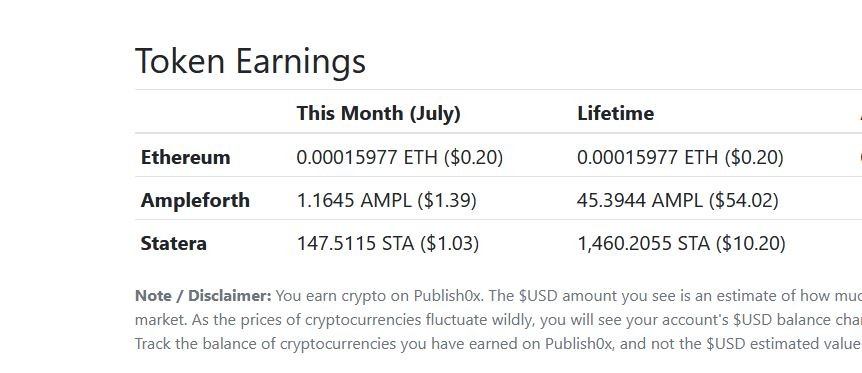
Task: Click the Statera row label
Action: (174, 243)
